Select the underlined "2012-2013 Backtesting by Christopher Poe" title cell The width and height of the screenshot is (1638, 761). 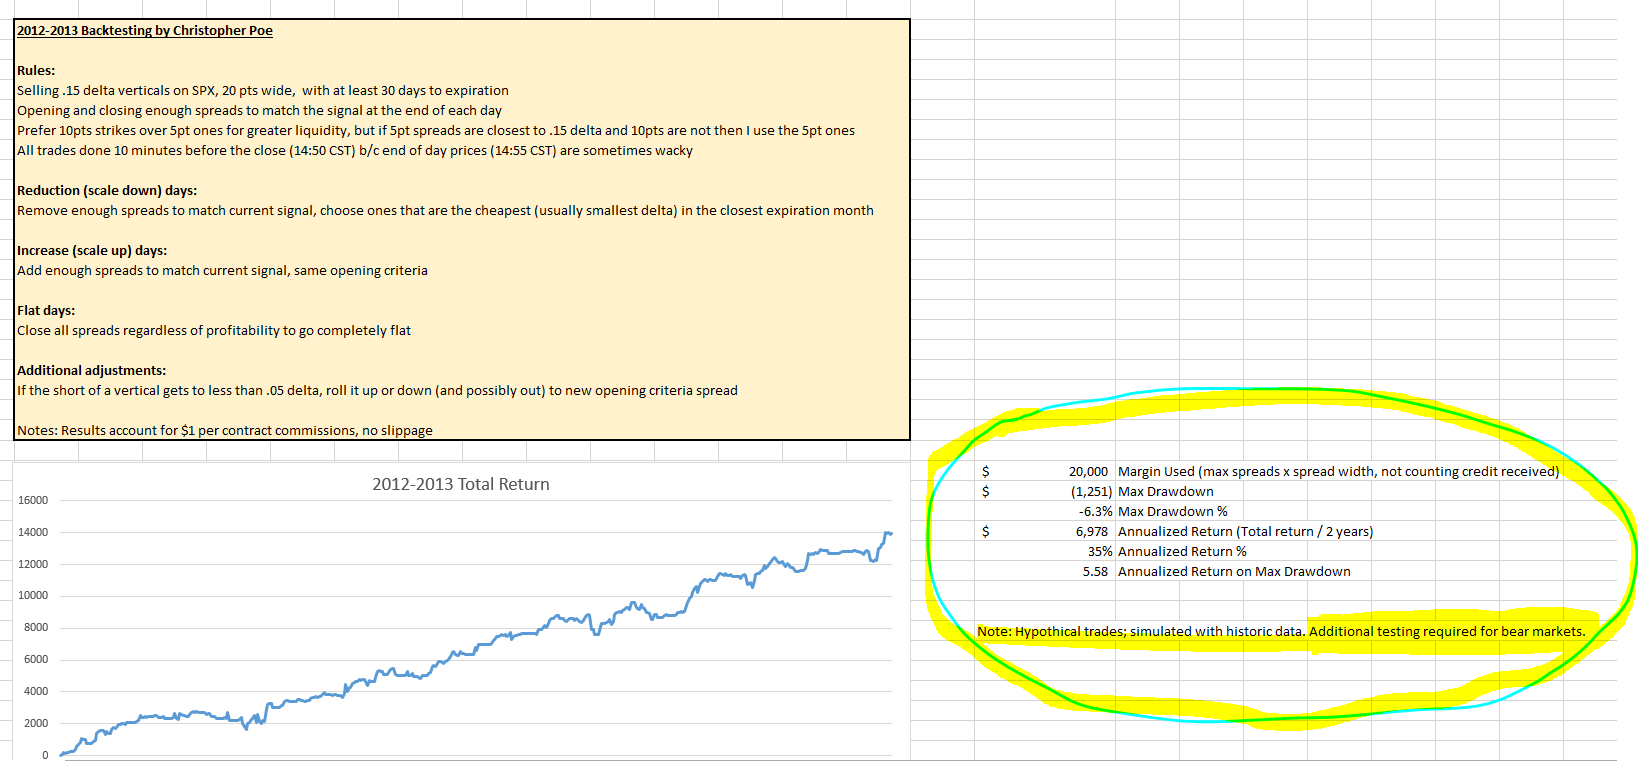(145, 31)
